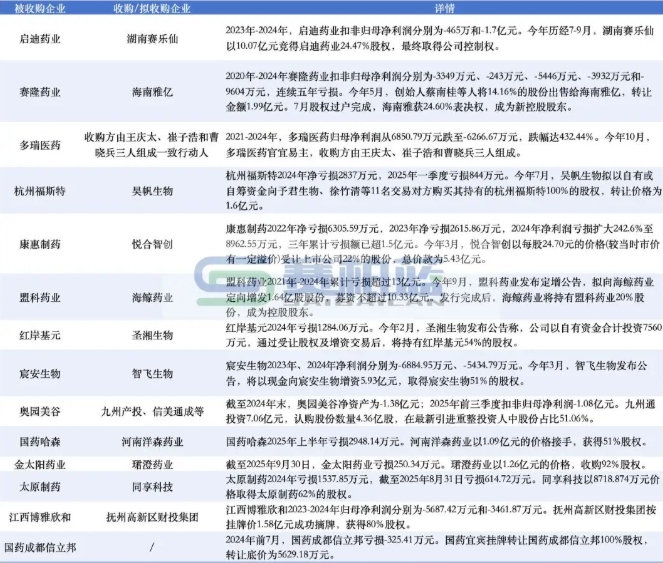Select the 宸安生物 cell
Image resolution: width=663 pixels, height=563 pixels.
(40, 374)
